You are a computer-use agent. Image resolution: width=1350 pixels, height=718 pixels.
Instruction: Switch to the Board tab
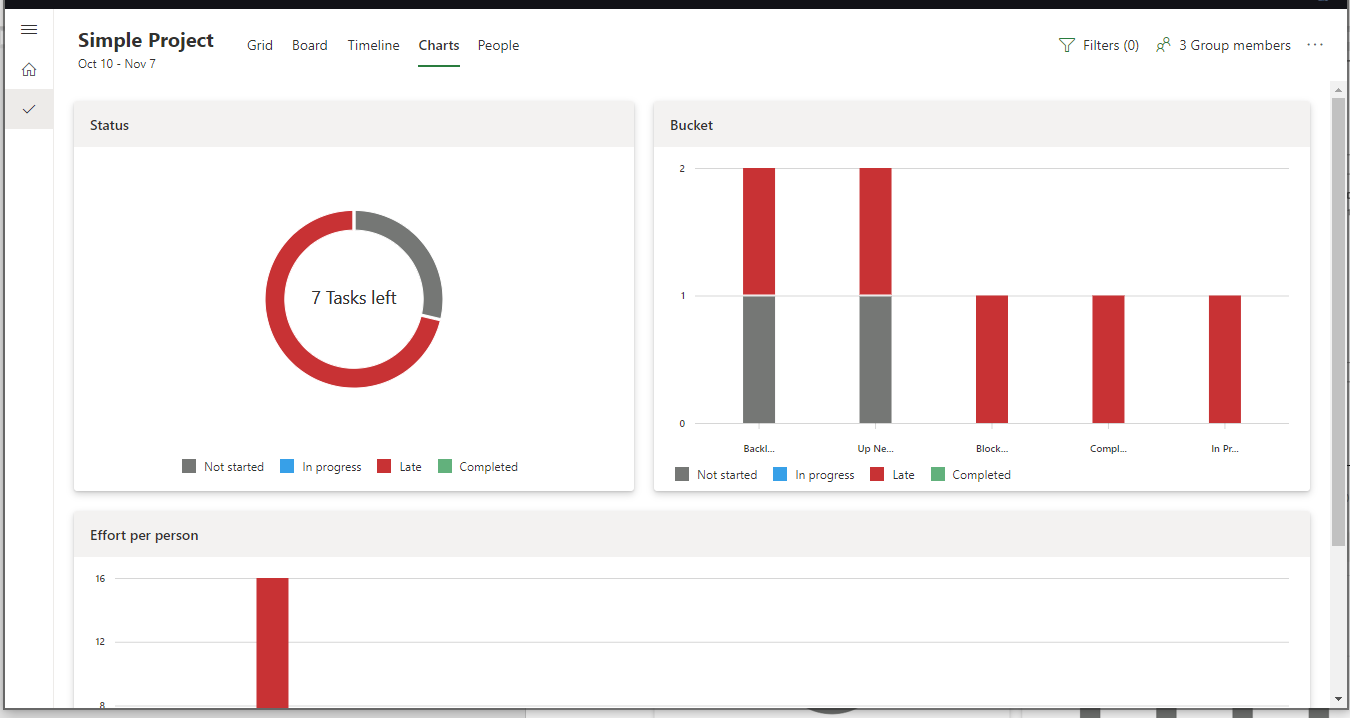(x=310, y=45)
